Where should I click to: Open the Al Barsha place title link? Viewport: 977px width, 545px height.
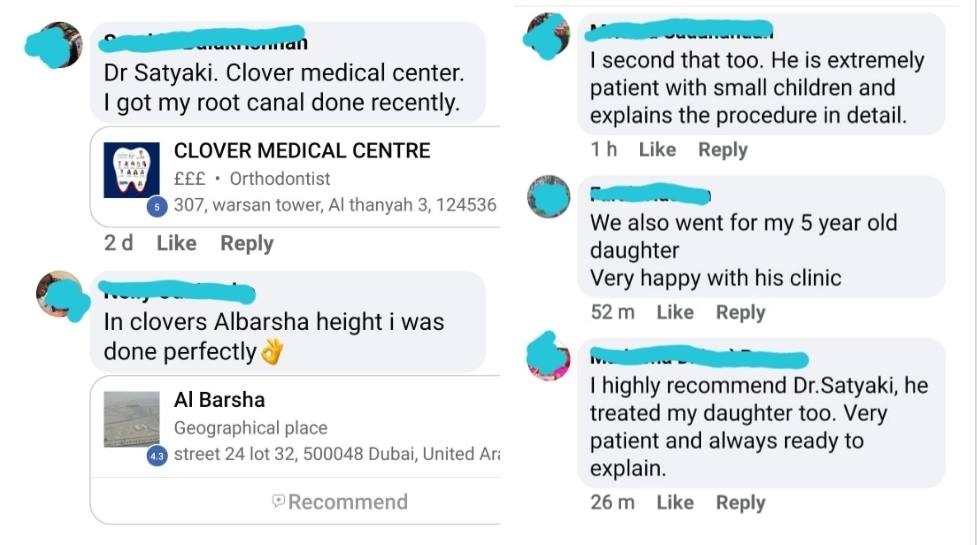click(219, 400)
